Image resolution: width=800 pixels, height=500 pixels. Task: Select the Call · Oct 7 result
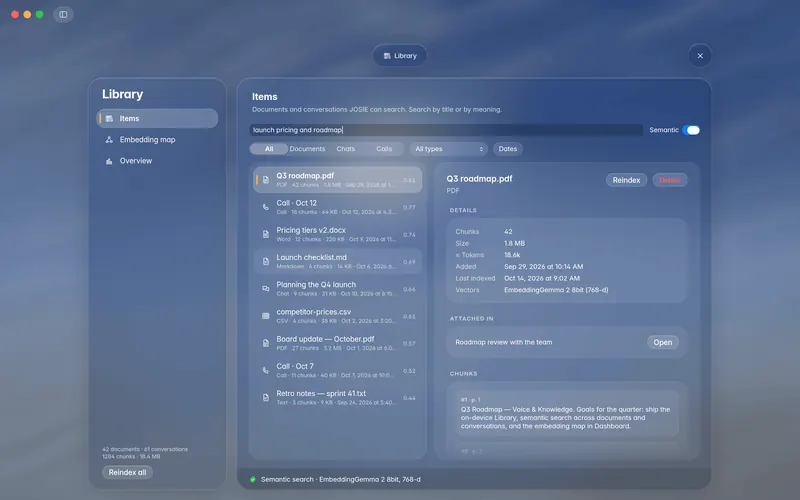click(338, 370)
